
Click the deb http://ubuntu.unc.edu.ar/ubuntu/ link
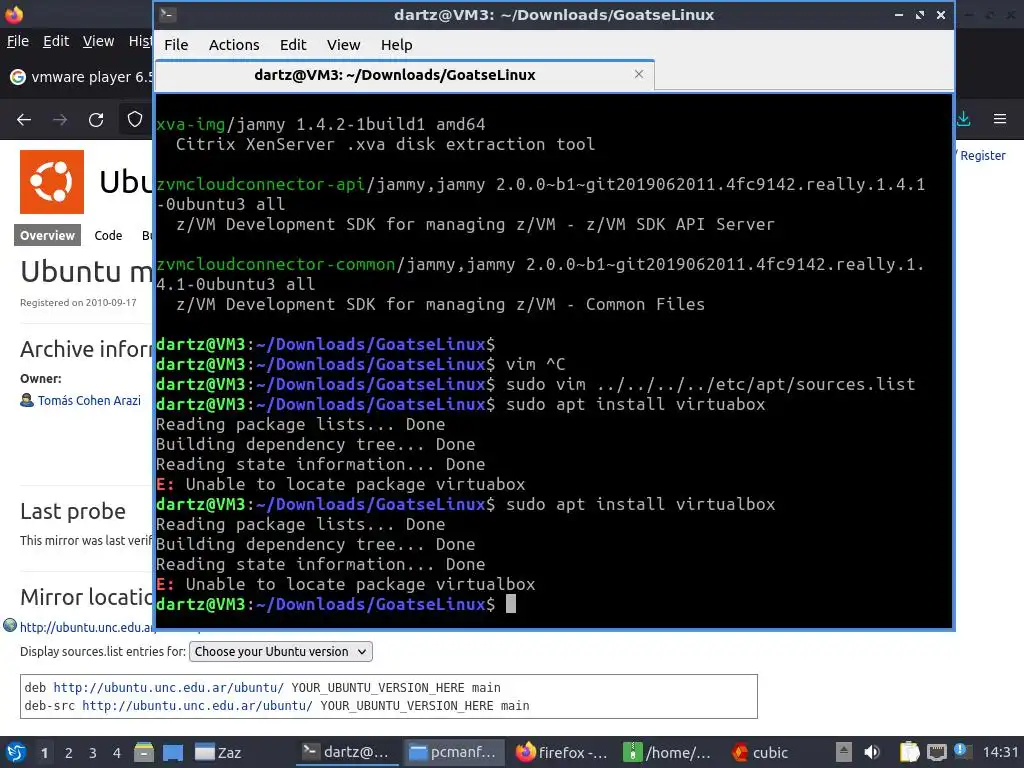[168, 688]
